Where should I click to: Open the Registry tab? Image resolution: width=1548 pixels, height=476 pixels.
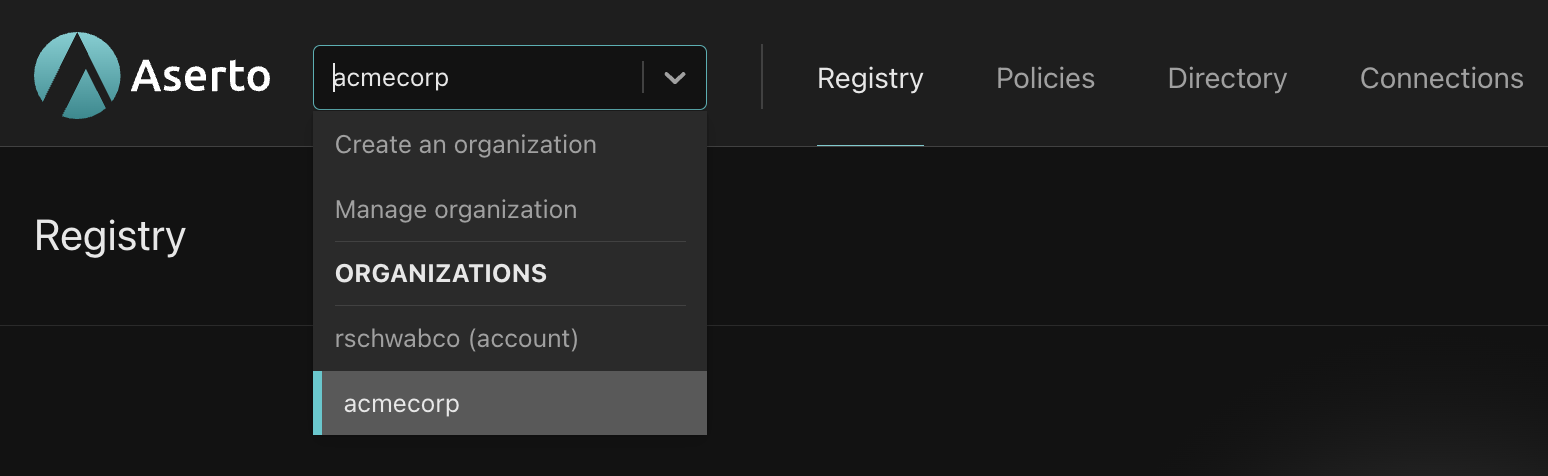pos(870,78)
